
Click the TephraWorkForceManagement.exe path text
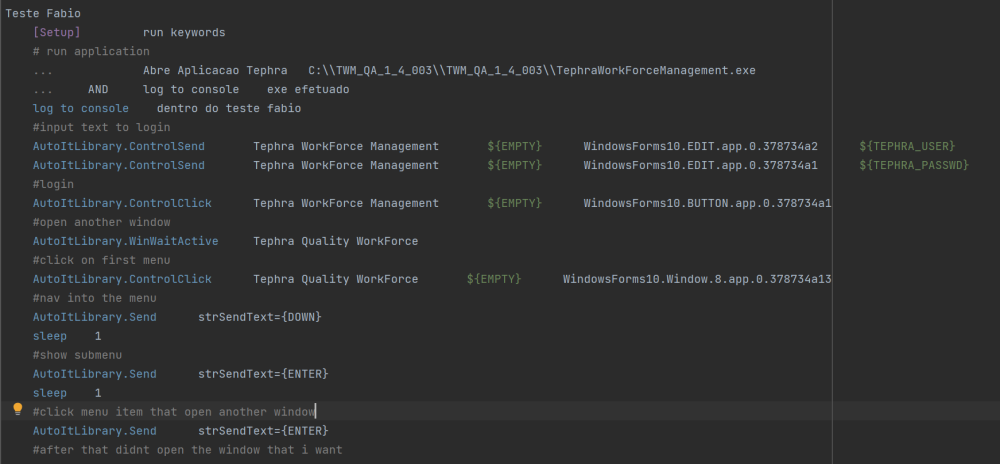click(x=532, y=71)
